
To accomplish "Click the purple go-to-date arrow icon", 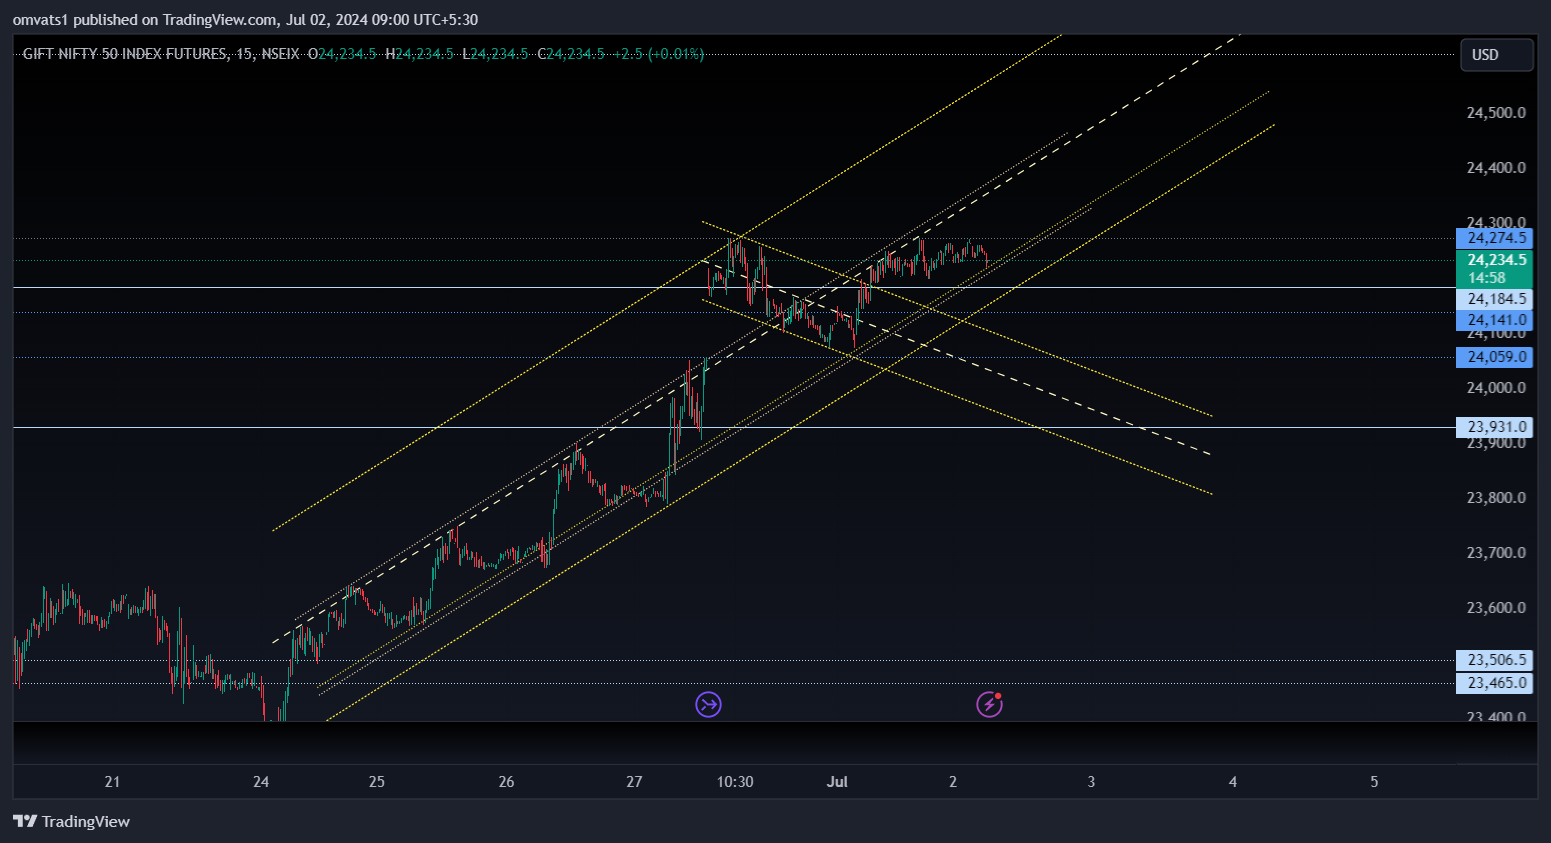I will pos(709,705).
